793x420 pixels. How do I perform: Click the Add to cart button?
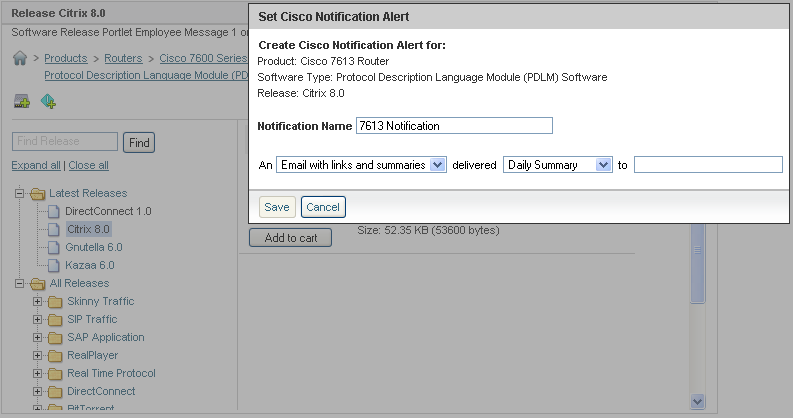[290, 238]
